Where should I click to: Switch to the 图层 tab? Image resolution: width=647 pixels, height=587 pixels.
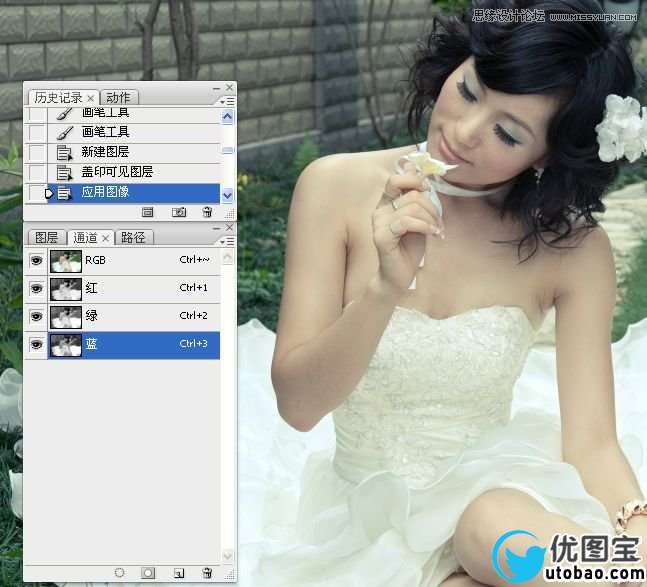coord(46,238)
